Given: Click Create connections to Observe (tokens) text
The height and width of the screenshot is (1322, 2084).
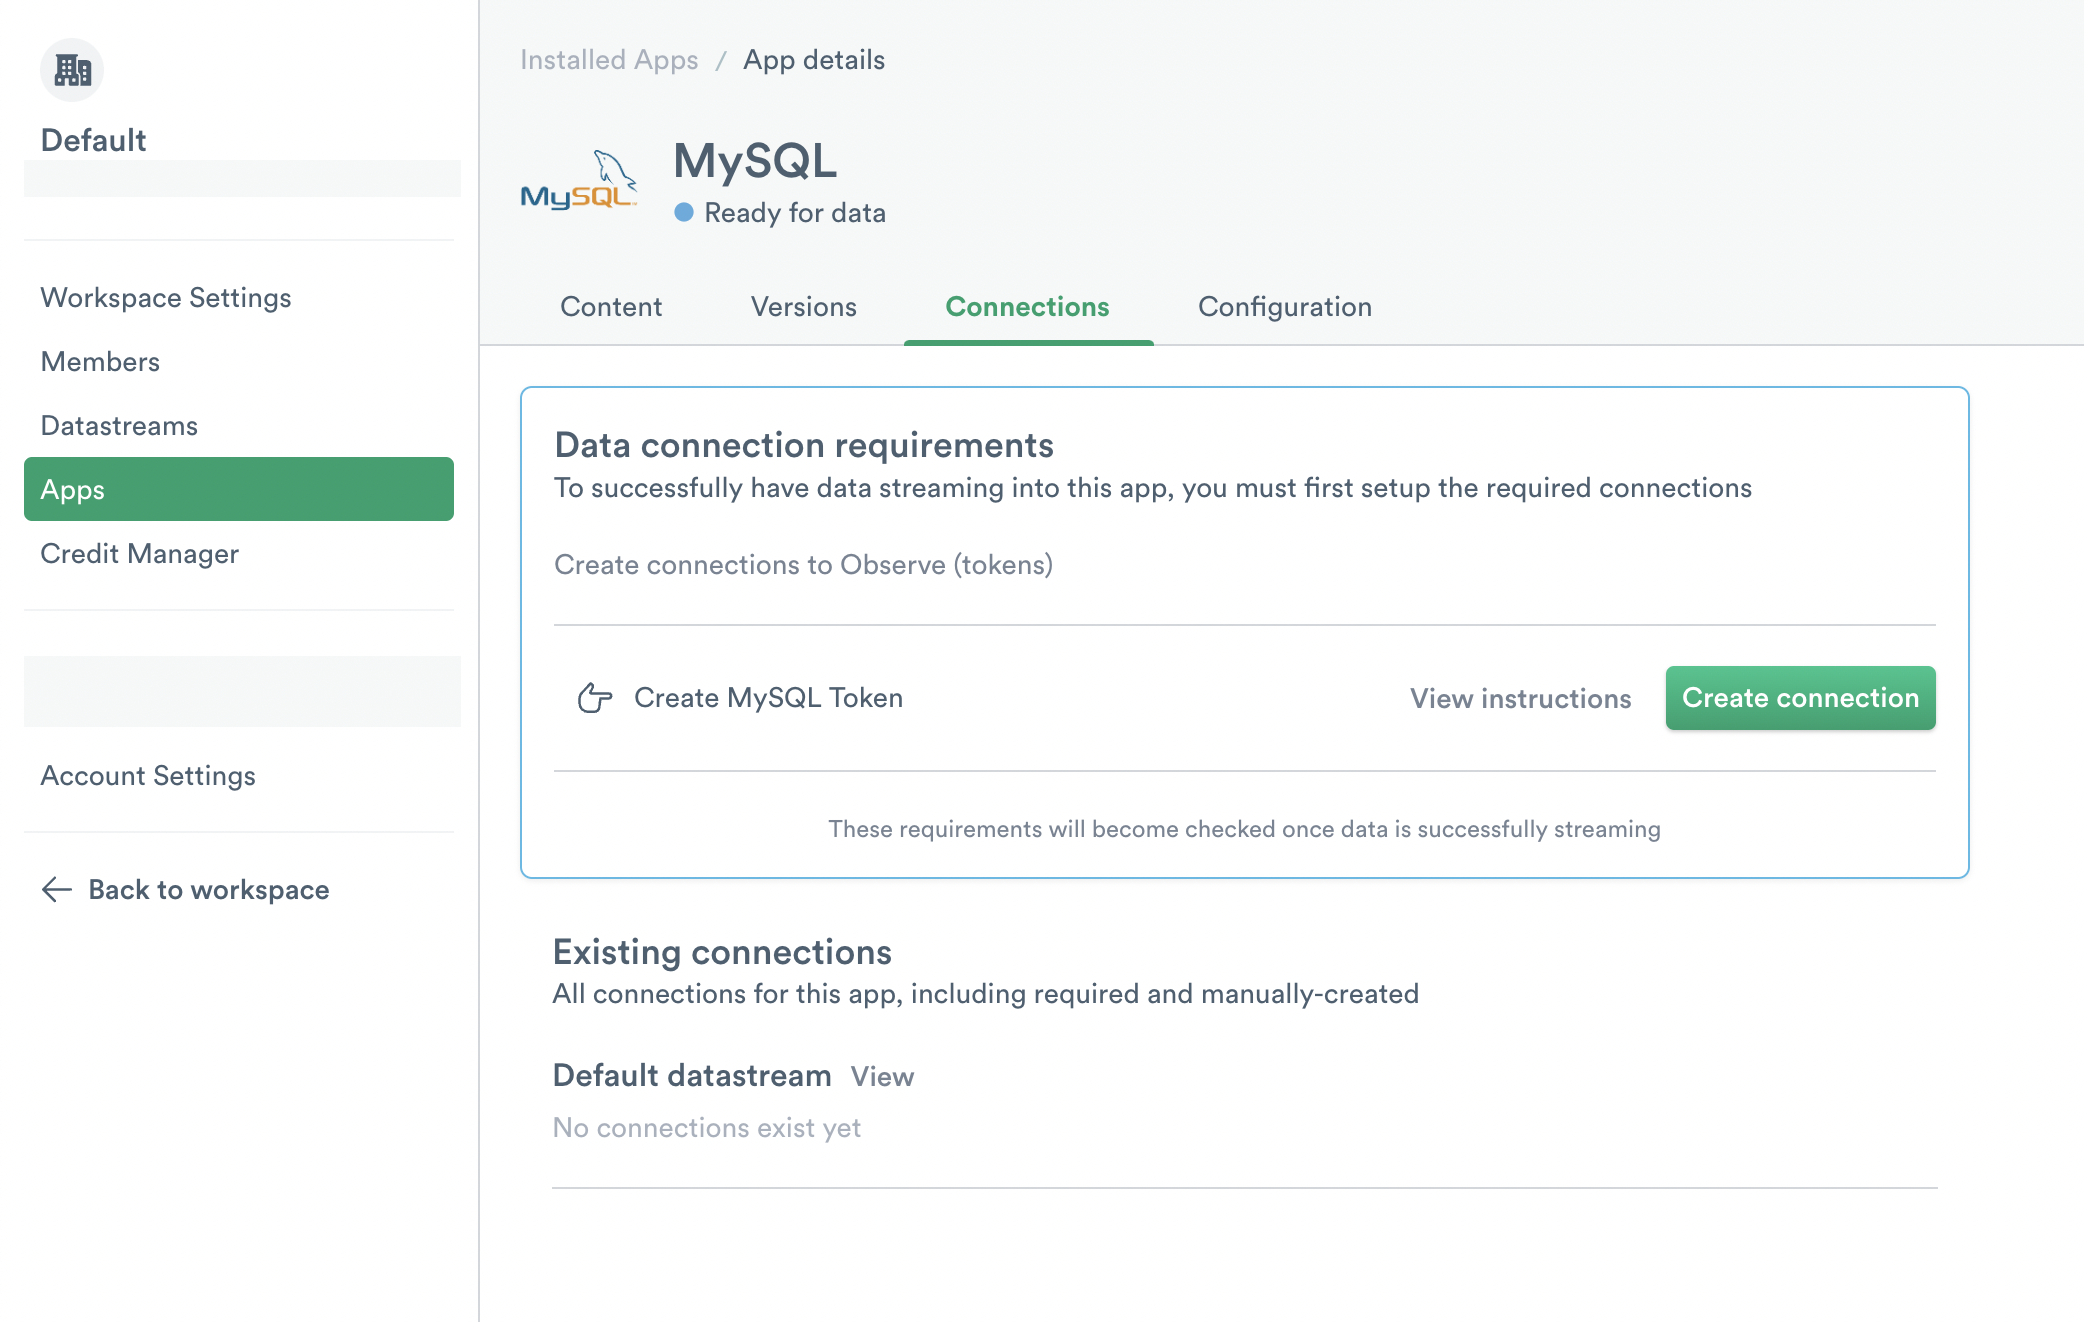Looking at the screenshot, I should tap(803, 565).
